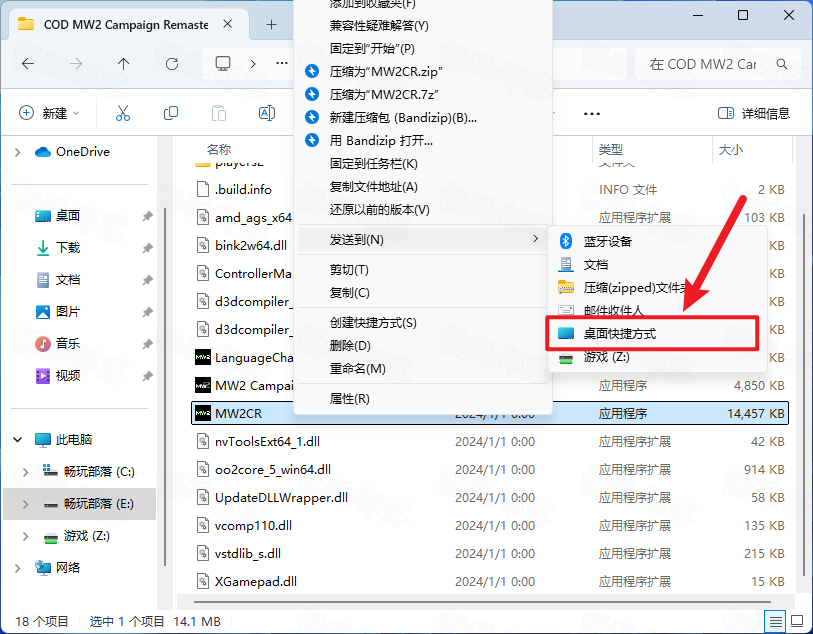Choose Copy in the context menu

coord(349,293)
